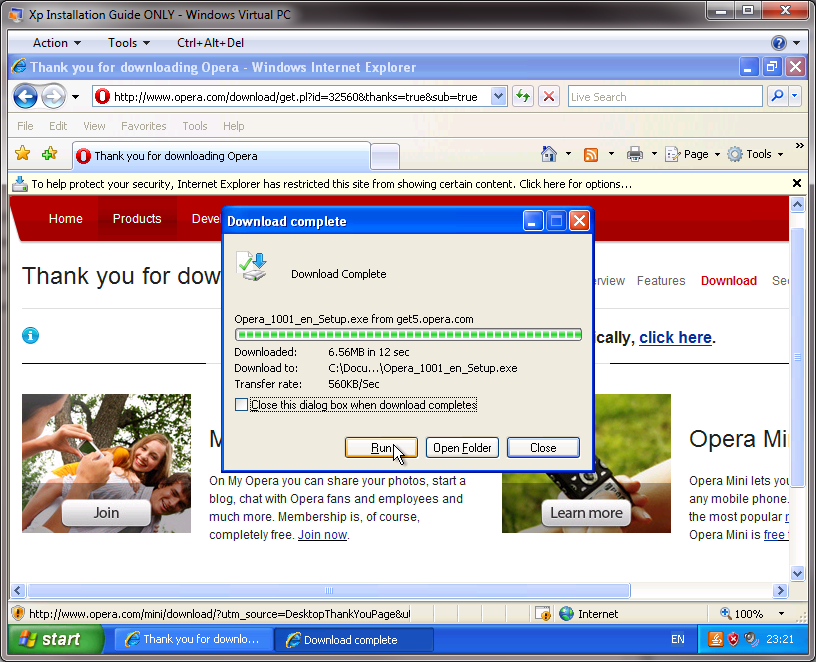The height and width of the screenshot is (662, 816).
Task: Click the information bar security message
Action: tap(332, 184)
